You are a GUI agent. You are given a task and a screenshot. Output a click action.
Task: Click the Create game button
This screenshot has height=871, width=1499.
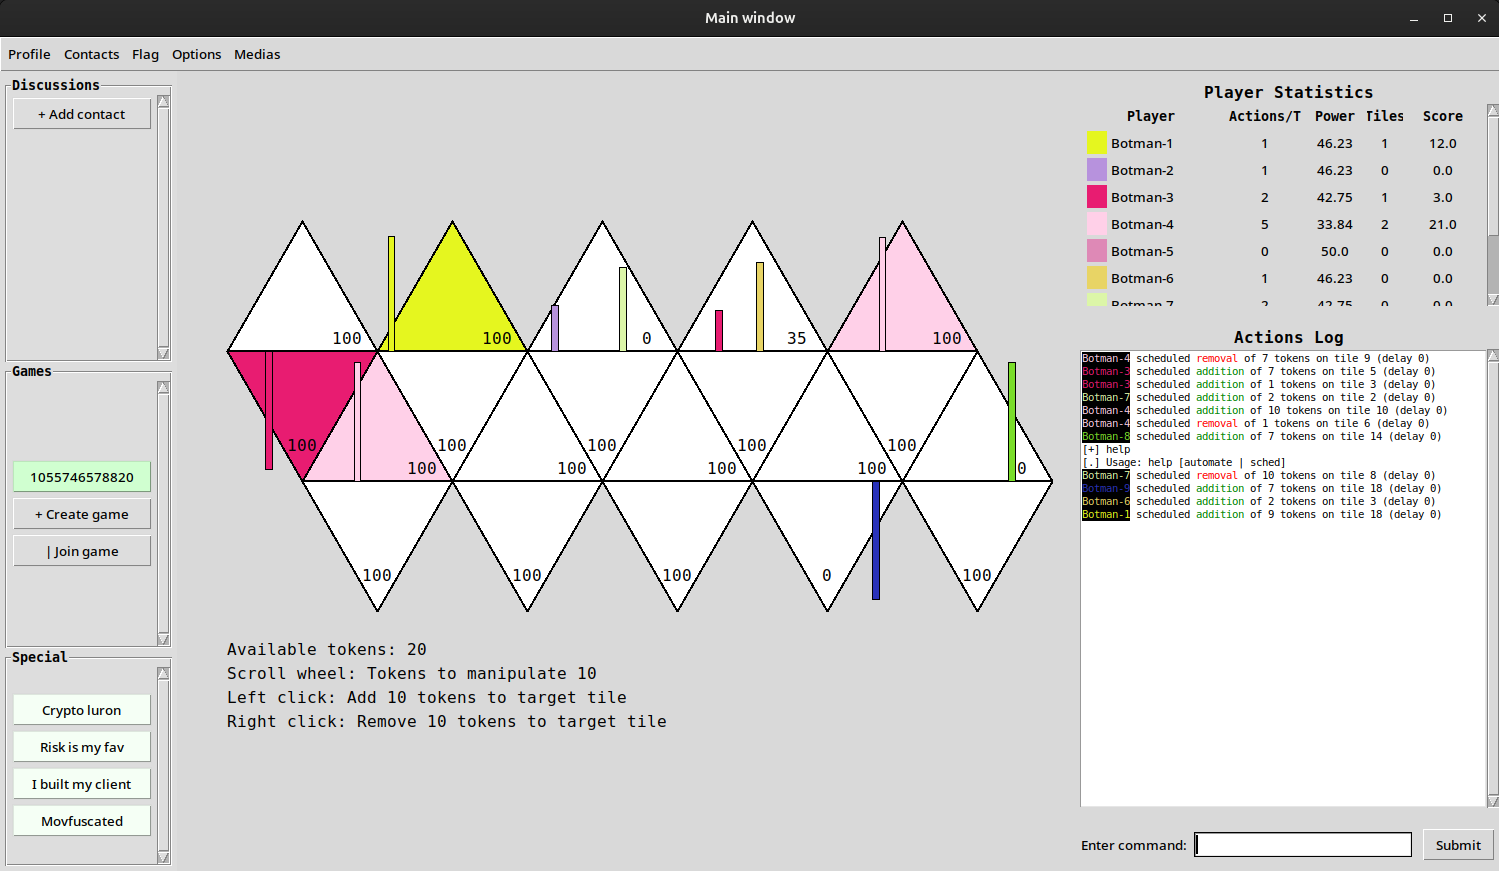(82, 514)
